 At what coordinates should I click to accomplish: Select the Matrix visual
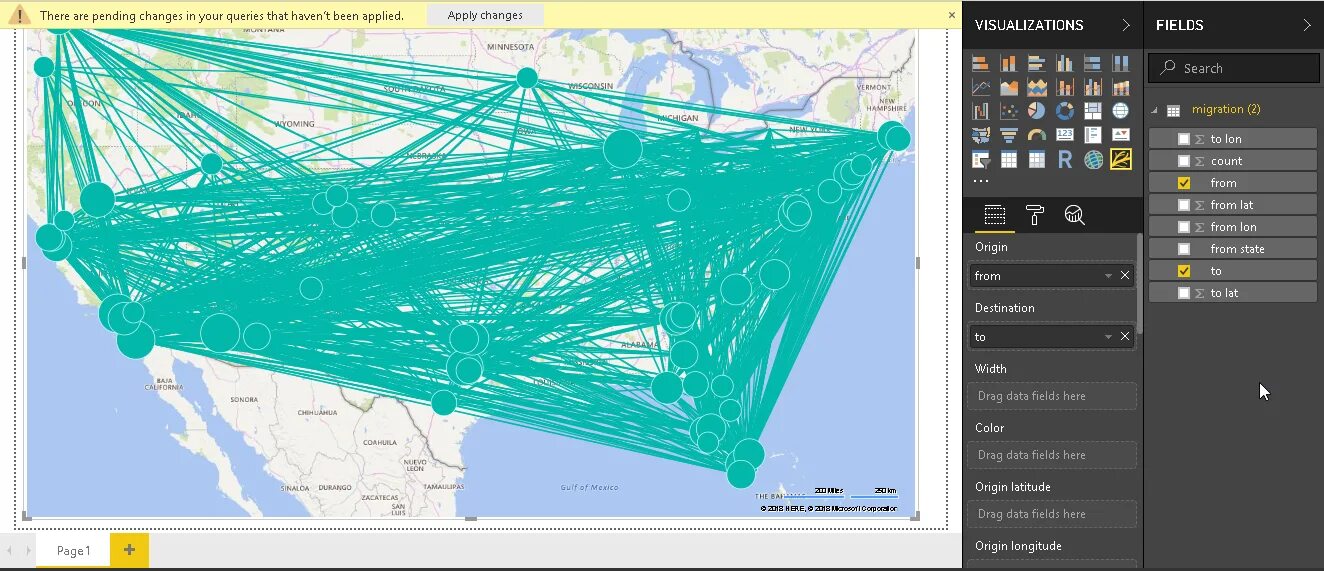(1036, 159)
